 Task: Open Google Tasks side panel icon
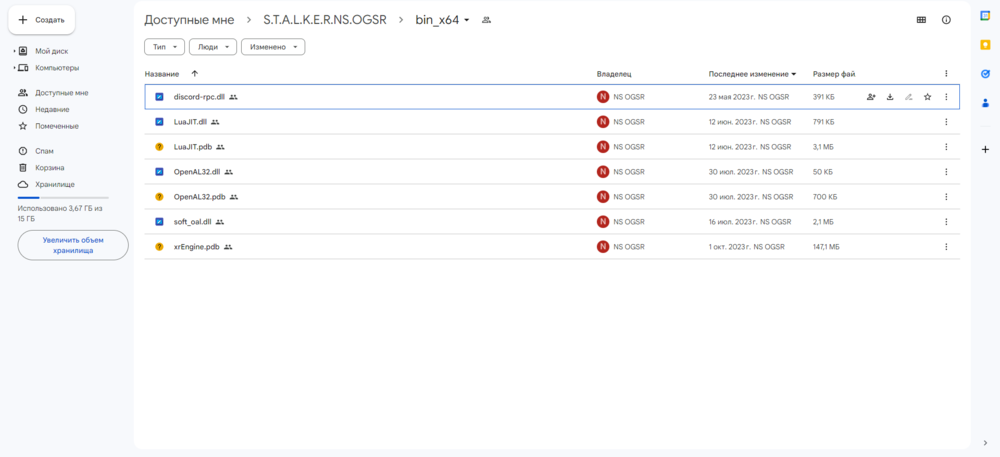[985, 74]
